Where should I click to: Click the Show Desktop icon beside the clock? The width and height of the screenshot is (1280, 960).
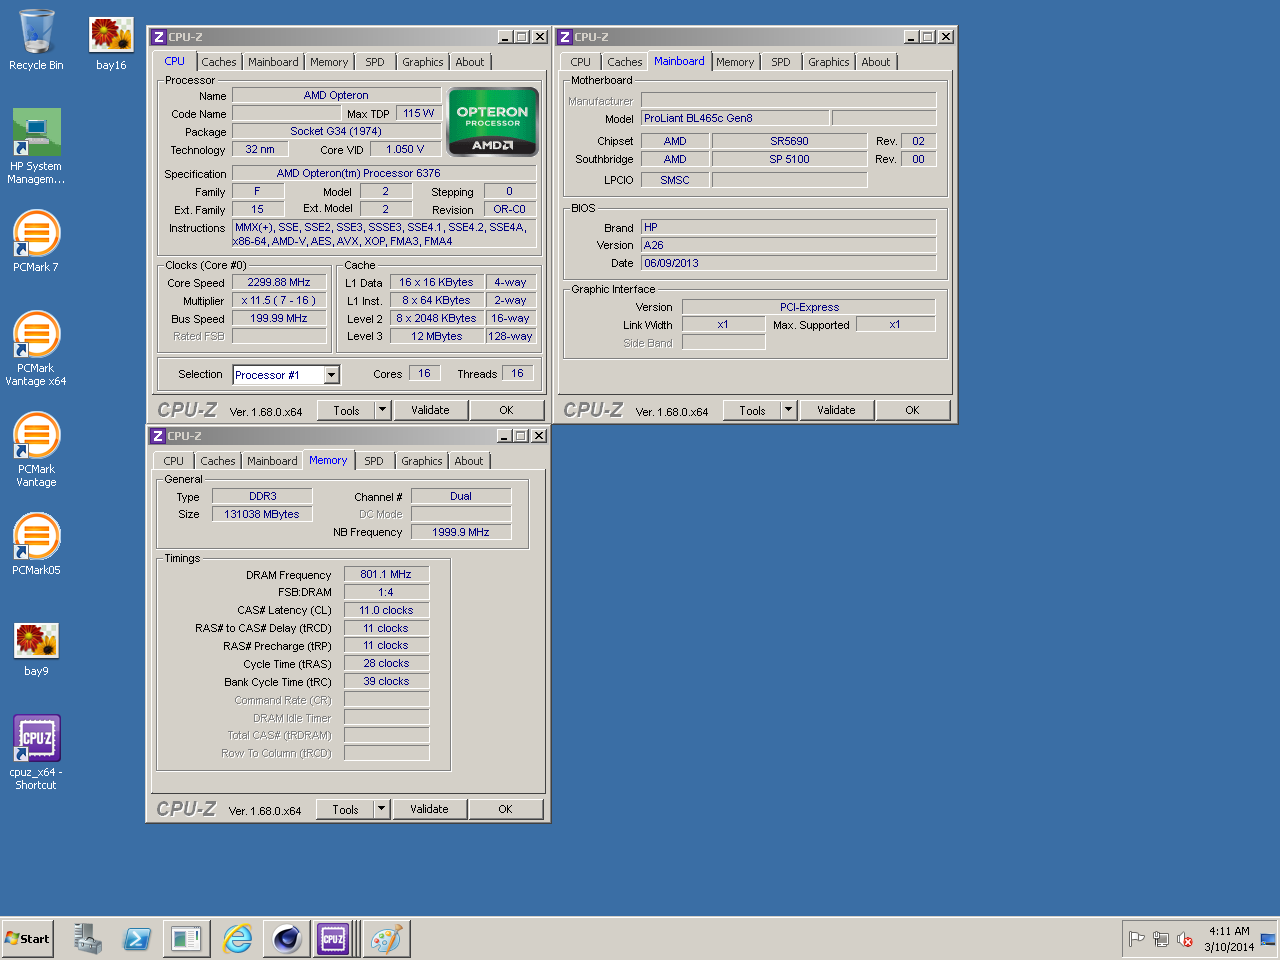pyautogui.click(x=1268, y=939)
